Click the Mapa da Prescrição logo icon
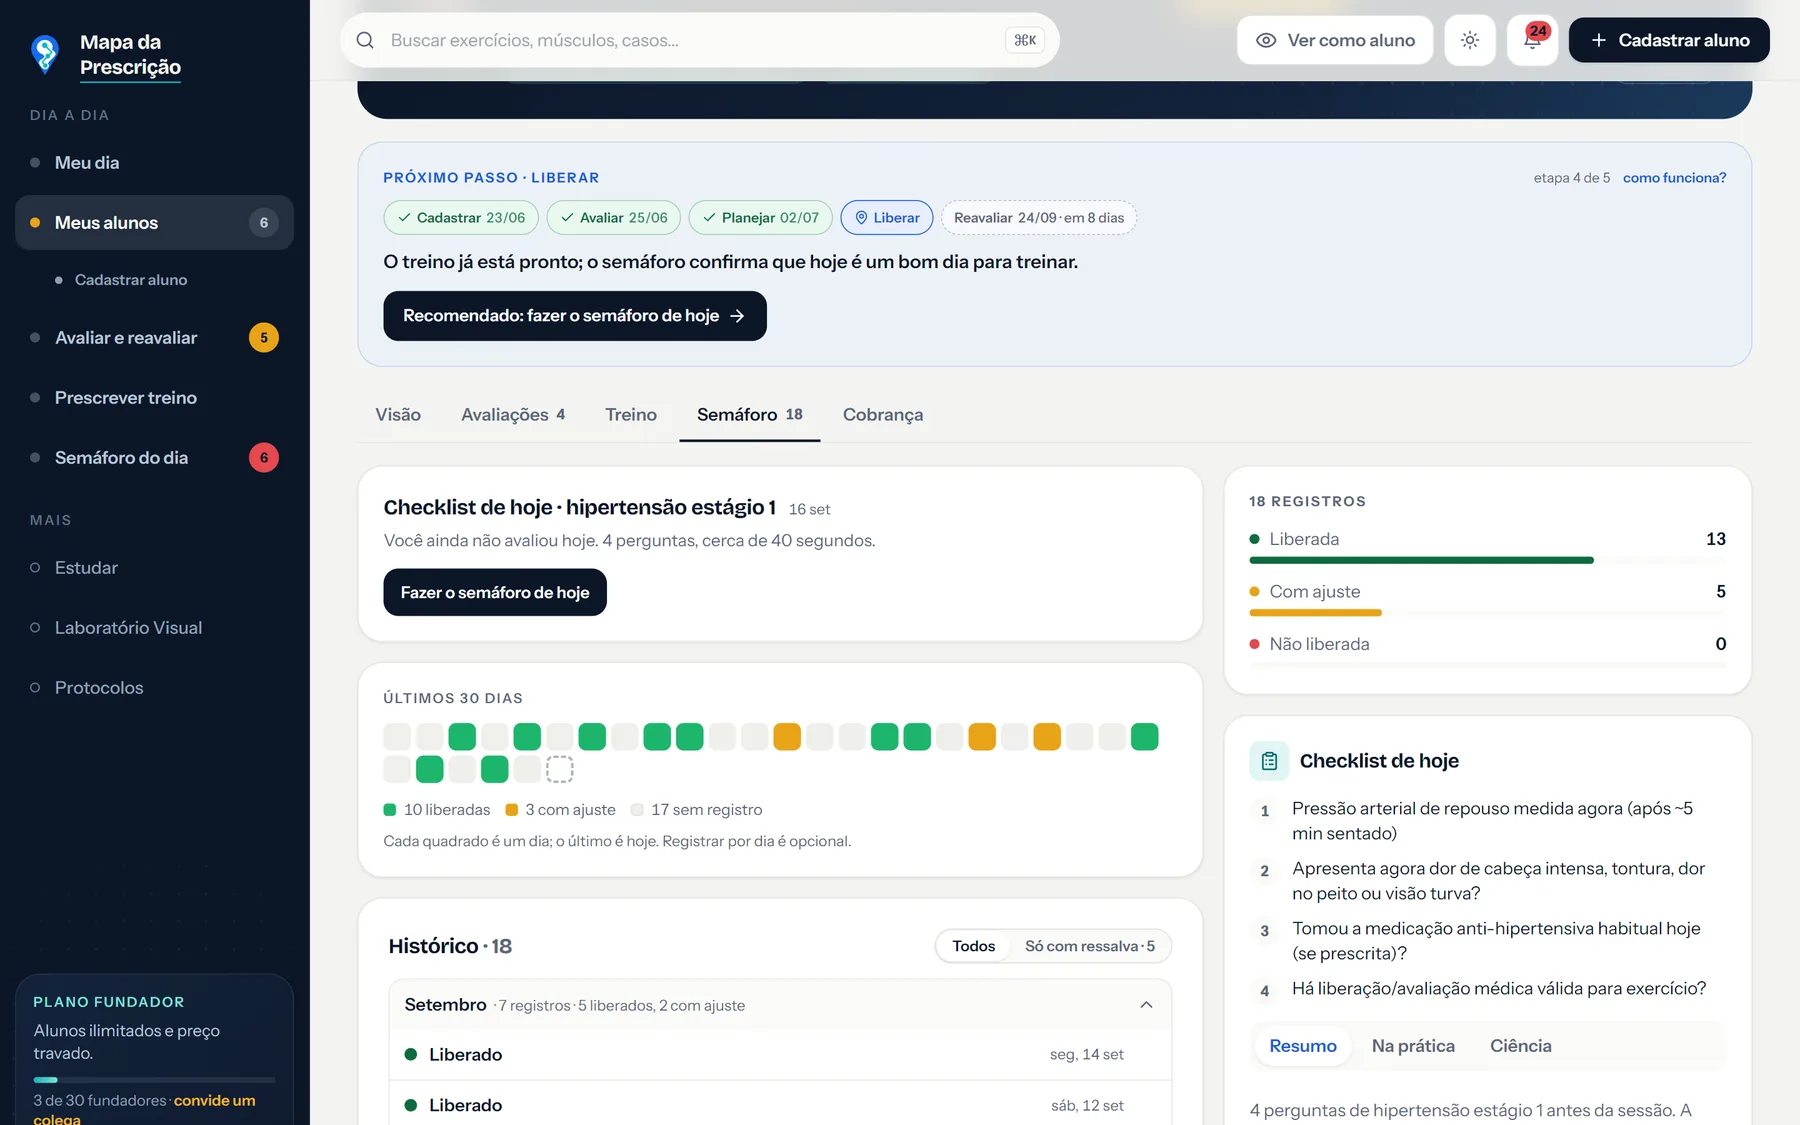1800x1125 pixels. pyautogui.click(x=45, y=54)
